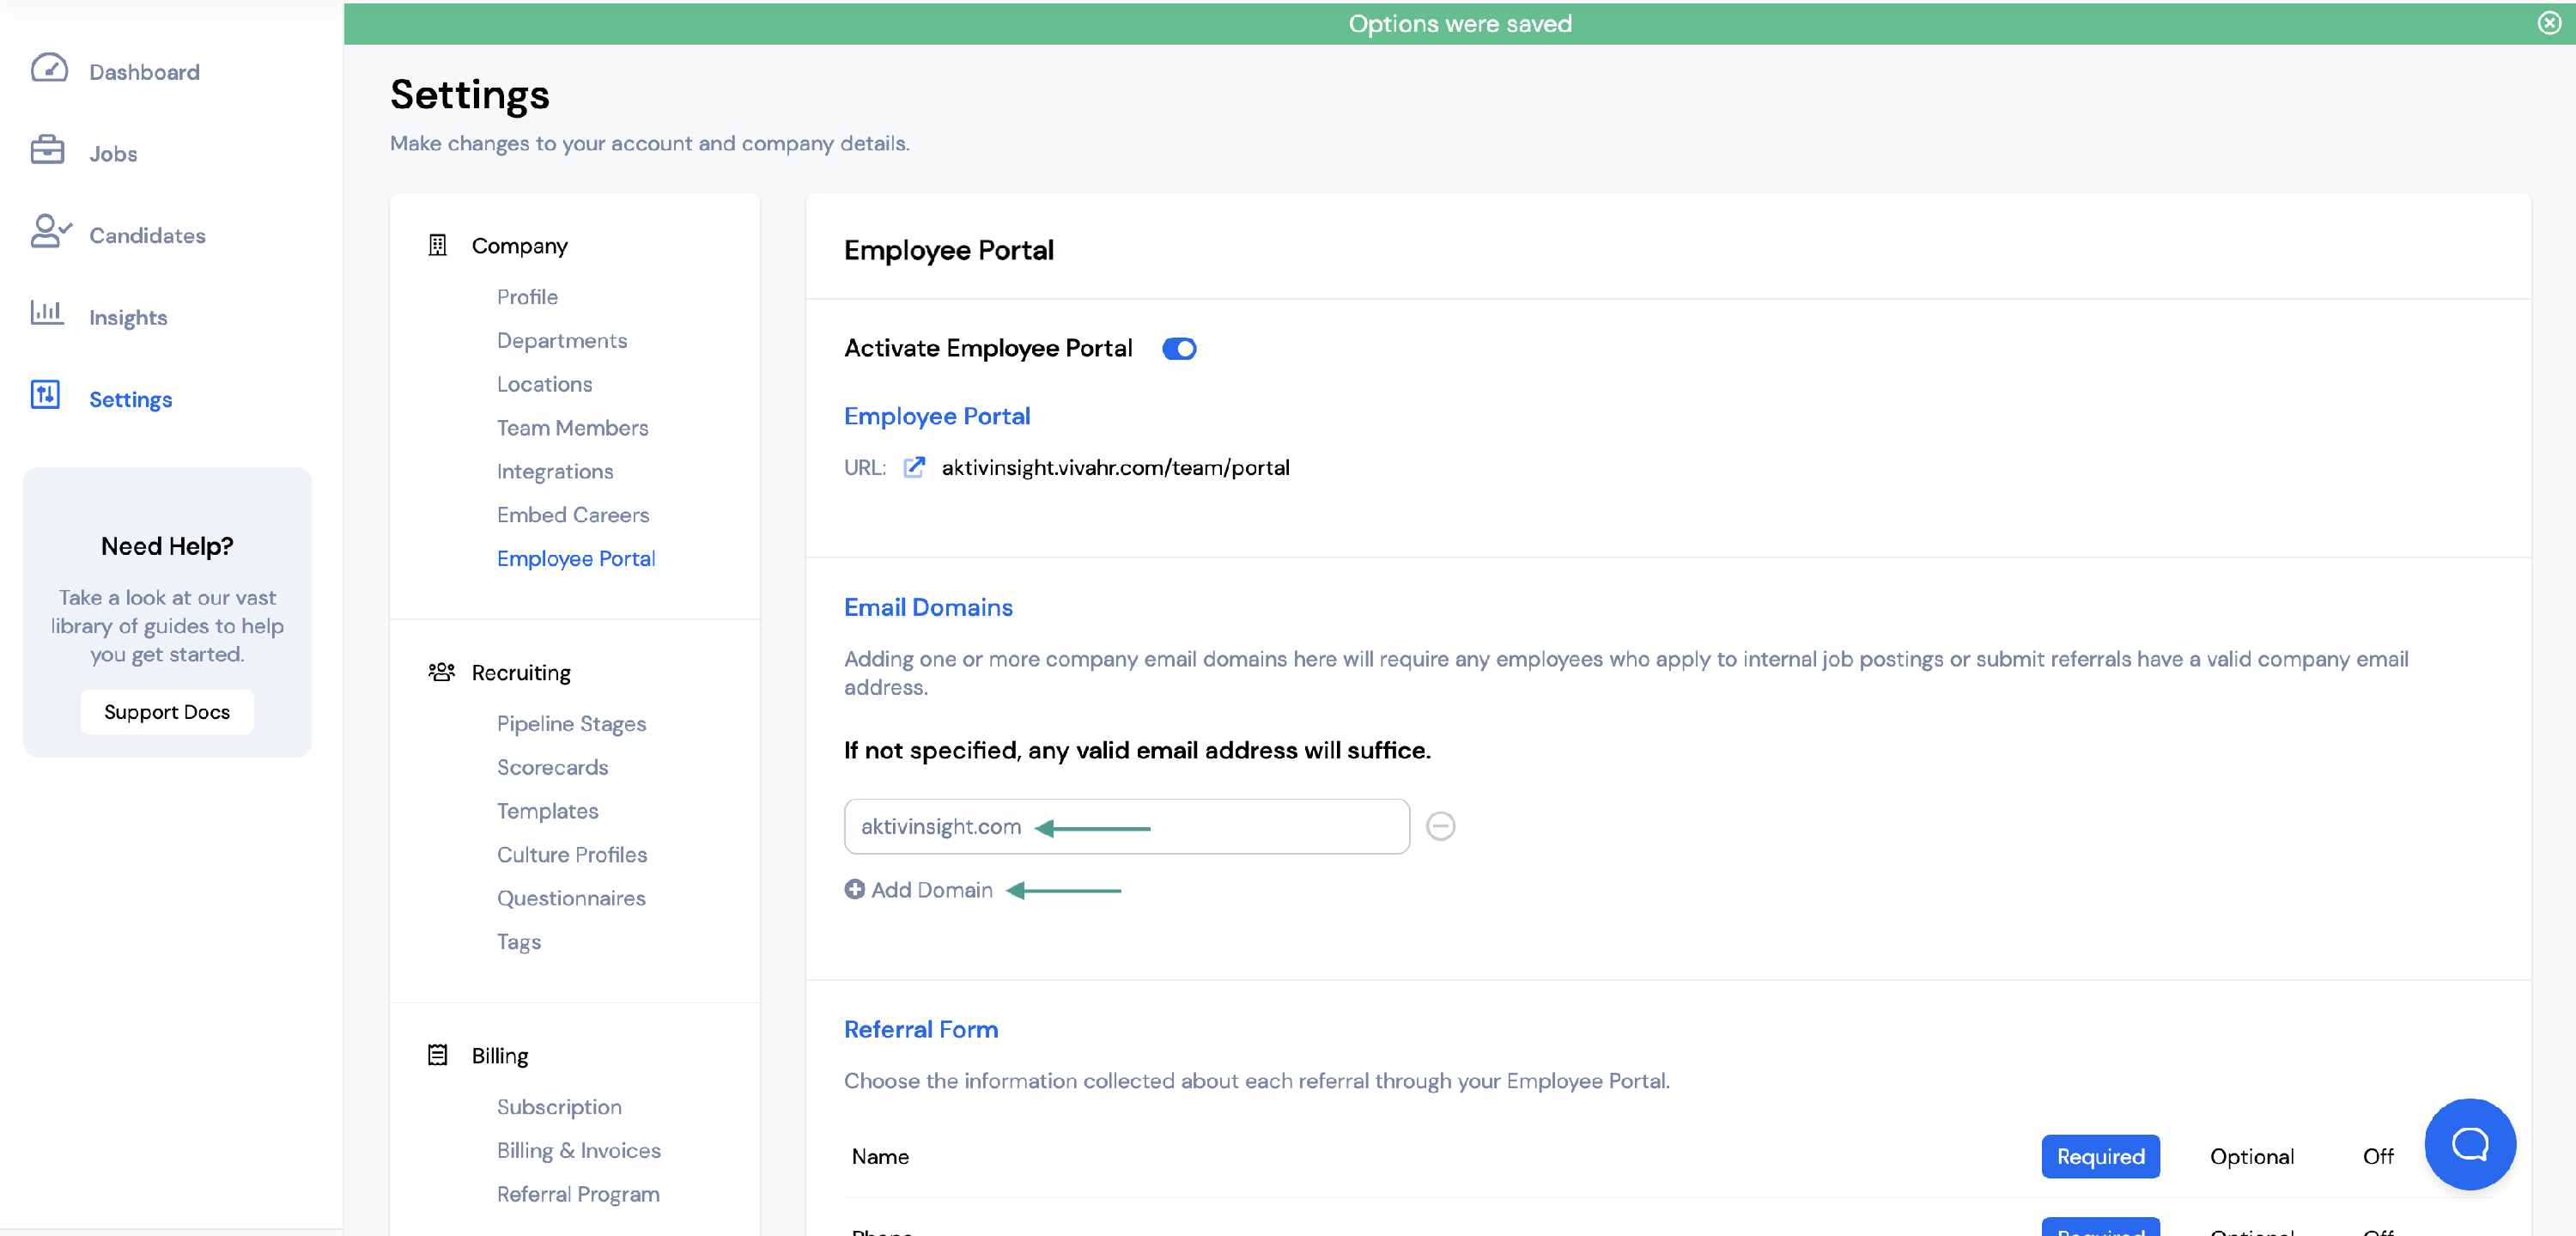Viewport: 2576px width, 1236px height.
Task: Click the Jobs briefcase icon
Action: tap(47, 150)
